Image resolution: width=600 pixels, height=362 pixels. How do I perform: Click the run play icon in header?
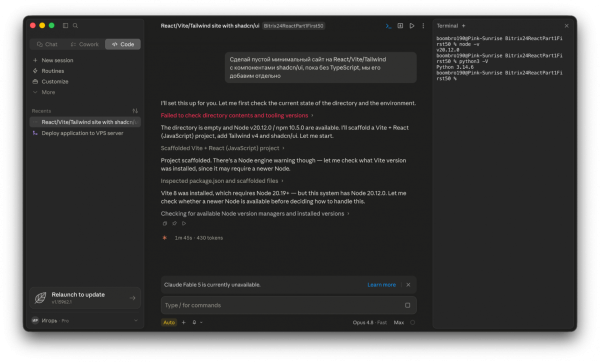tap(412, 26)
